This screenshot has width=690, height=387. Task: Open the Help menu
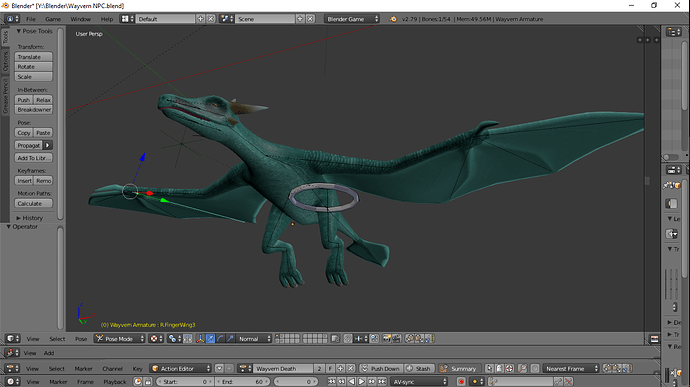107,19
